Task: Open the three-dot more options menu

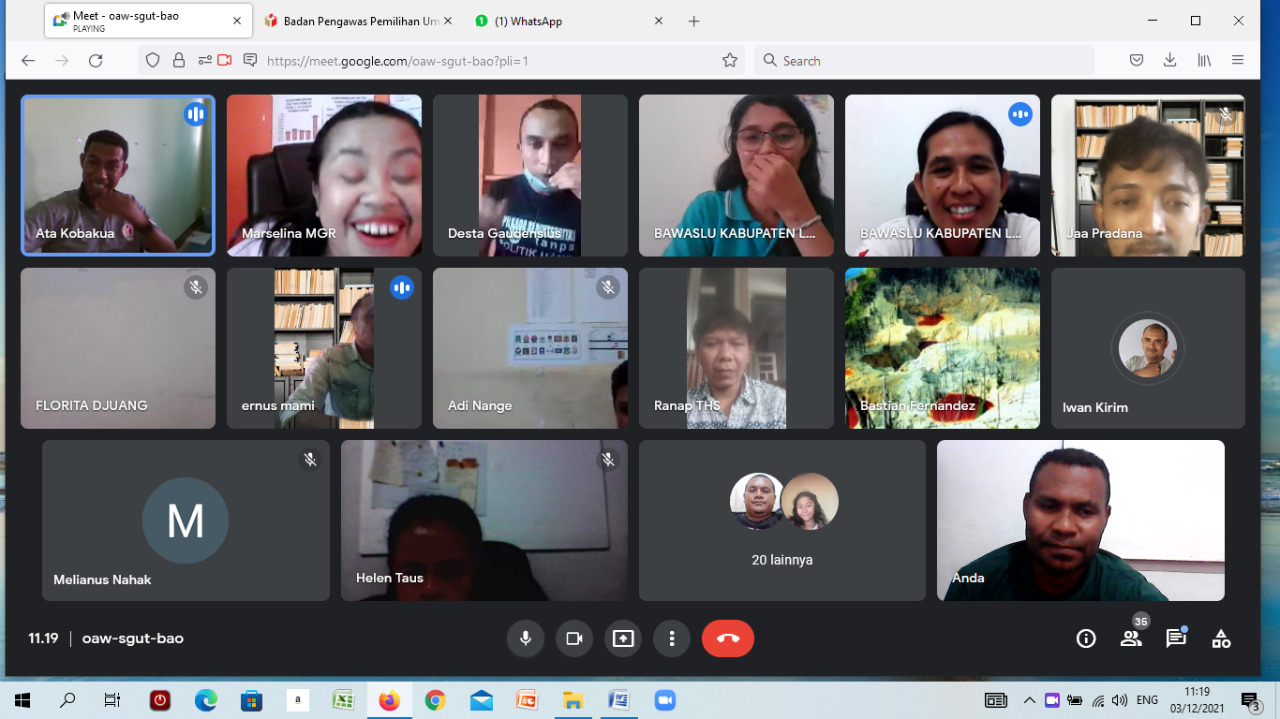Action: coord(672,638)
